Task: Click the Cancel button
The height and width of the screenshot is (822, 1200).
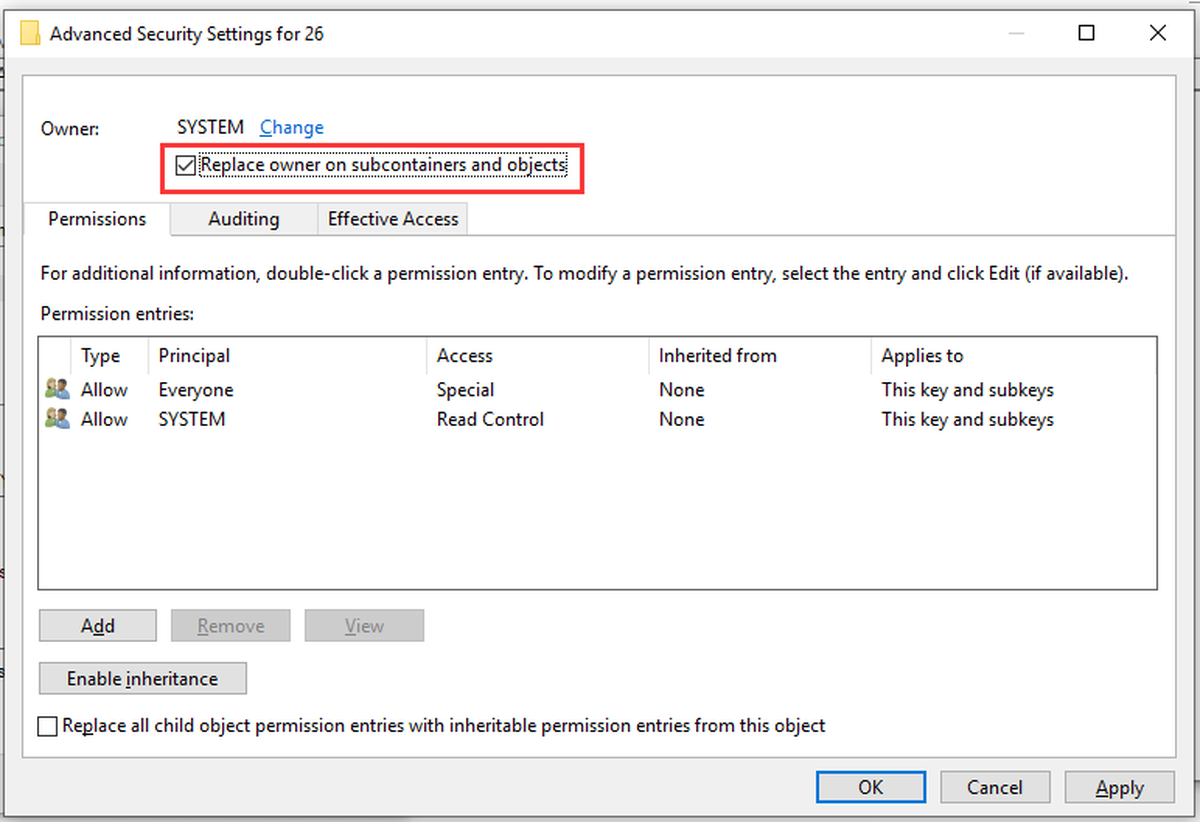Action: coord(995,787)
